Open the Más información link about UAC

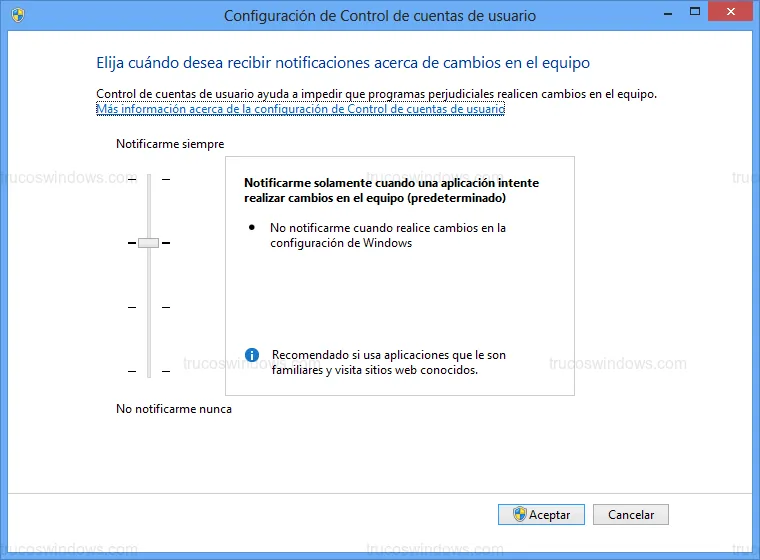tap(300, 109)
